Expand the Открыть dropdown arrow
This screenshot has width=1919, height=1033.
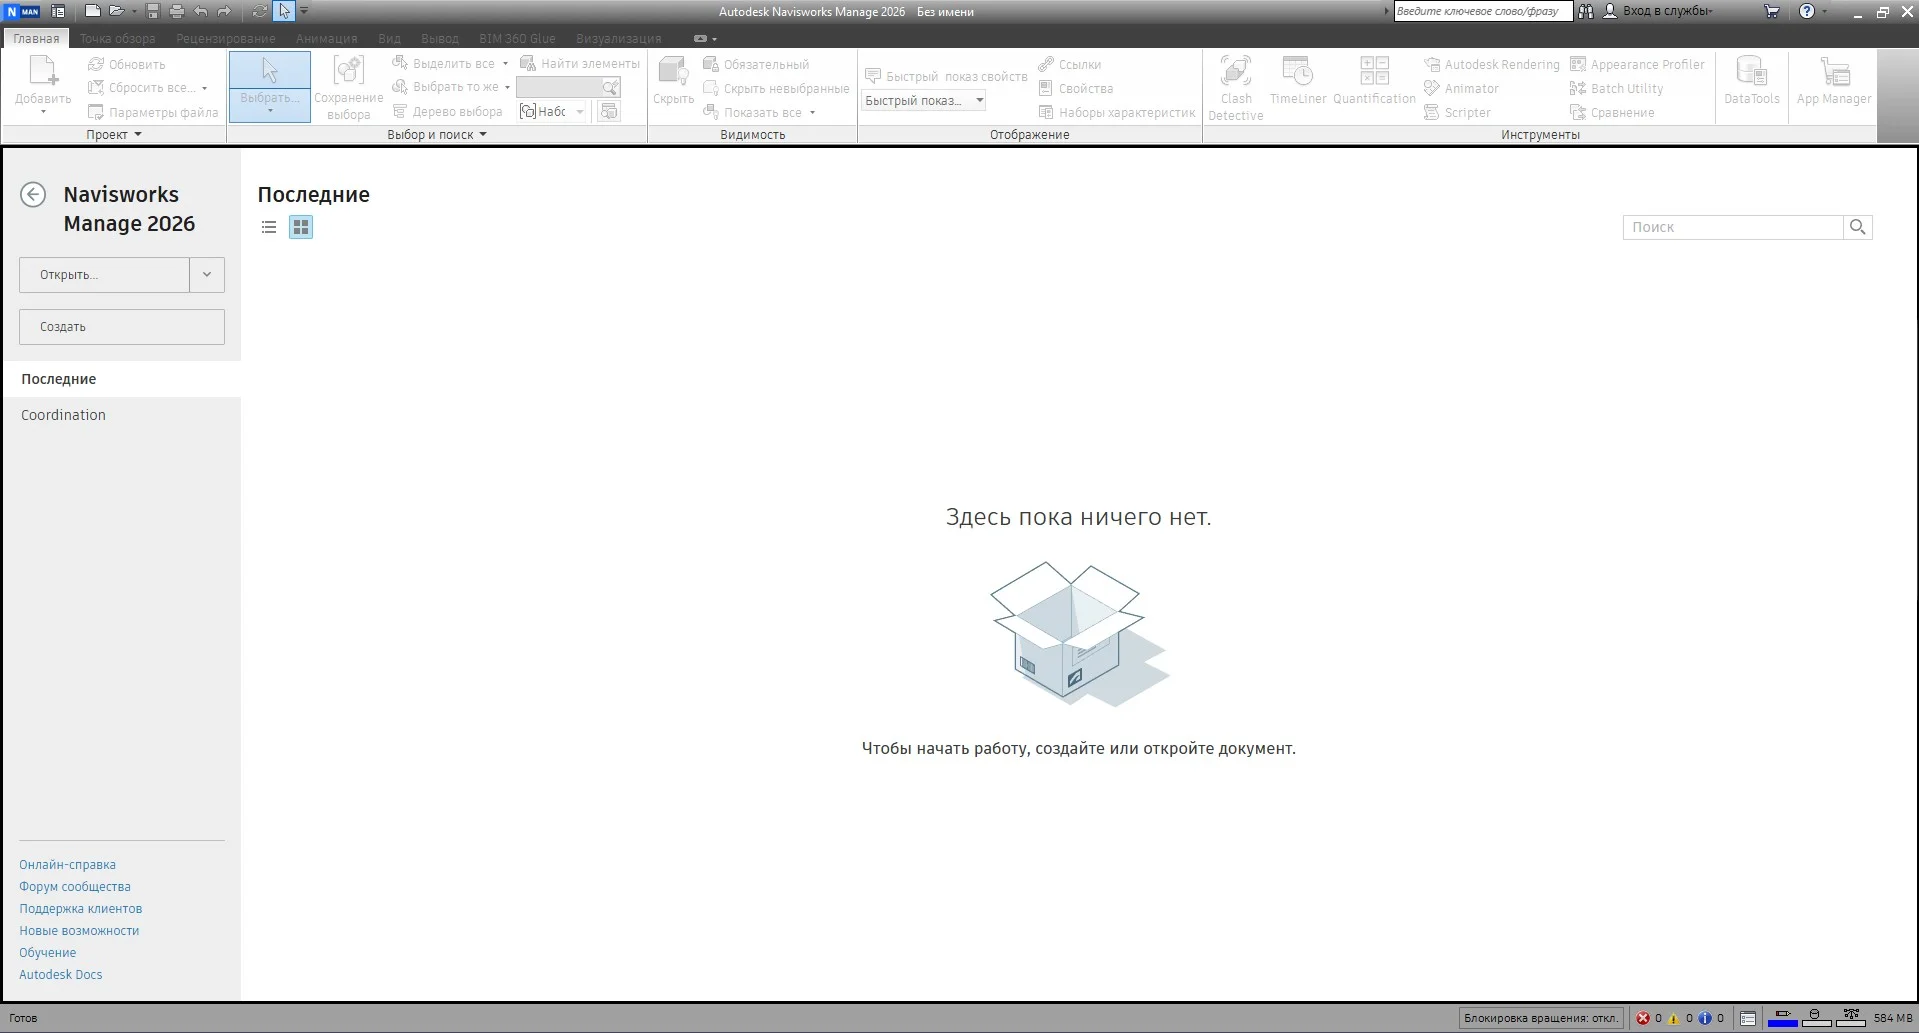tap(207, 275)
